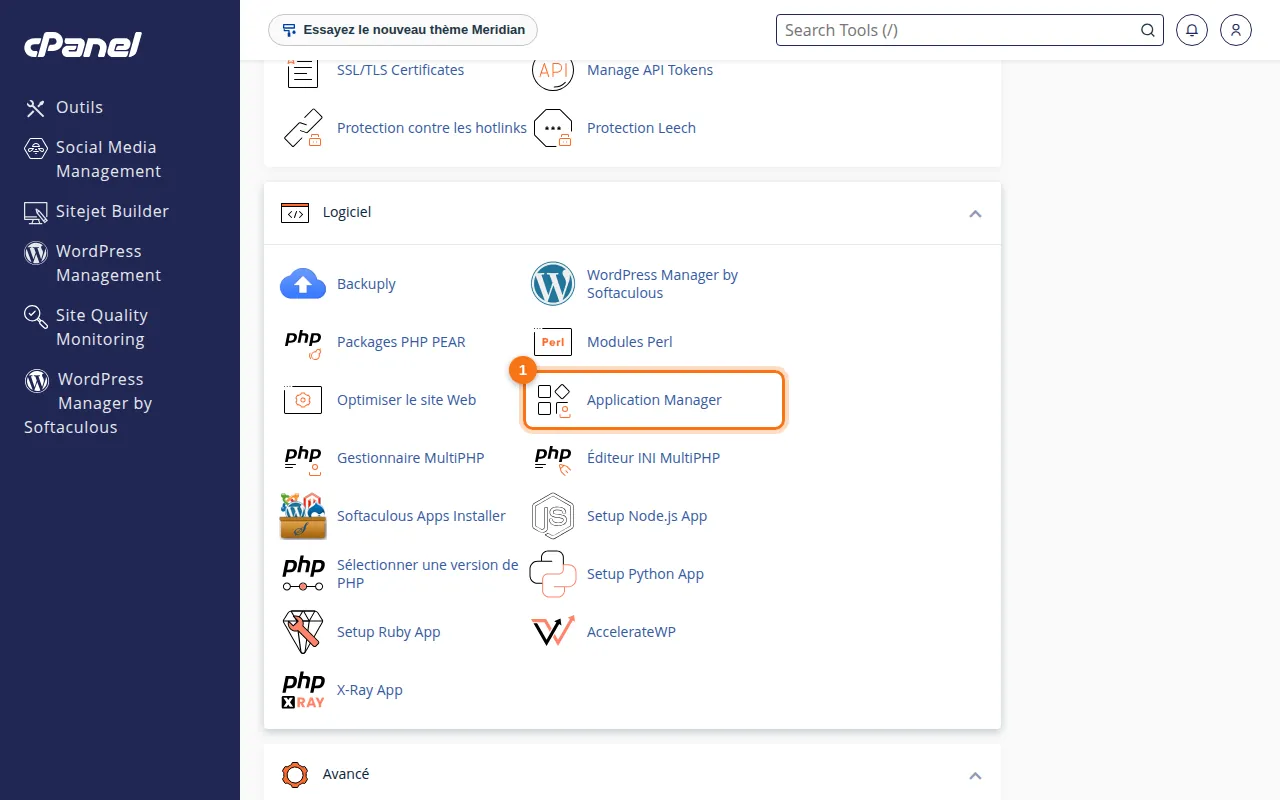The image size is (1280, 800).
Task: Click the Logiciel section heading text
Action: [x=347, y=212]
